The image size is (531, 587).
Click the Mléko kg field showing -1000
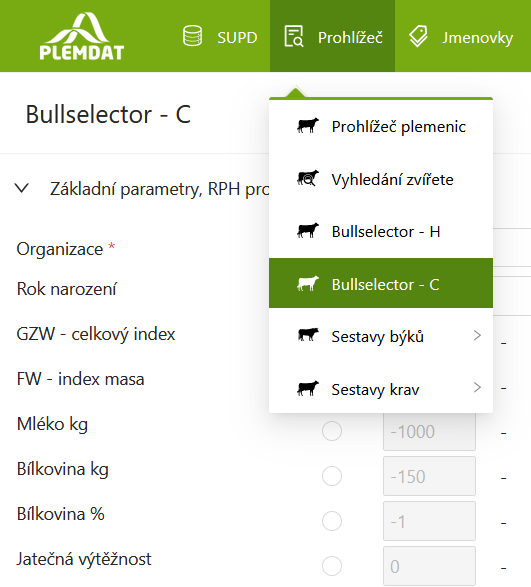click(x=430, y=431)
